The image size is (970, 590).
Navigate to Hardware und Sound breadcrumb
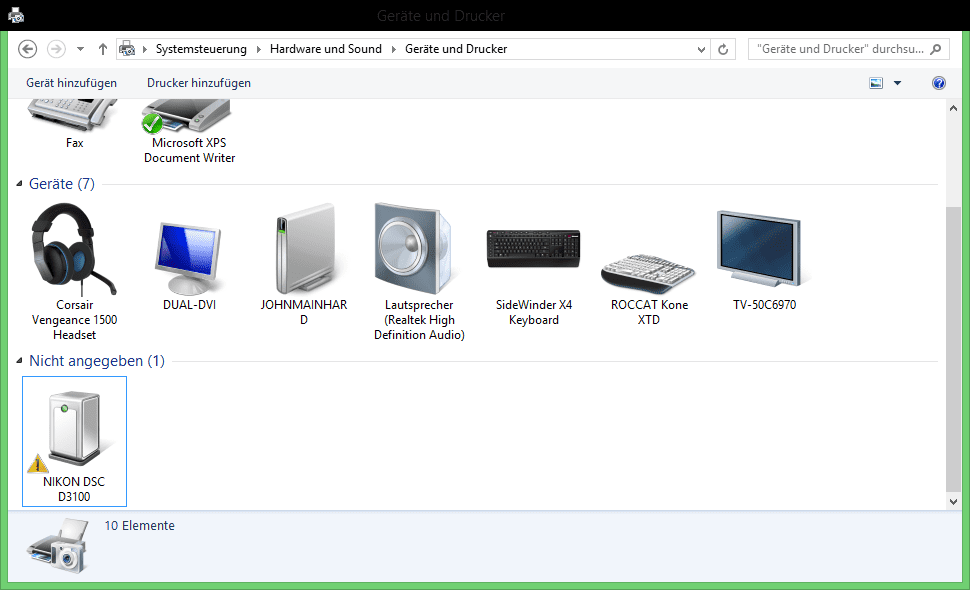325,49
